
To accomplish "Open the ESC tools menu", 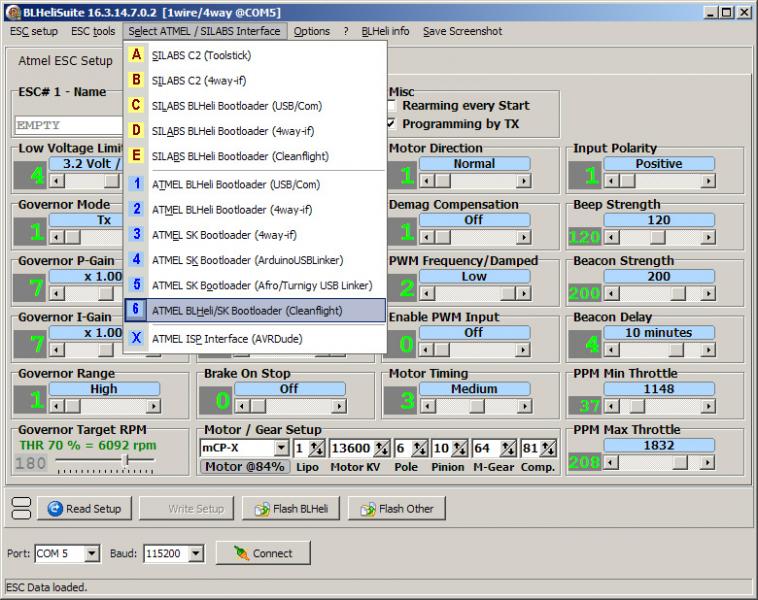I will [93, 31].
